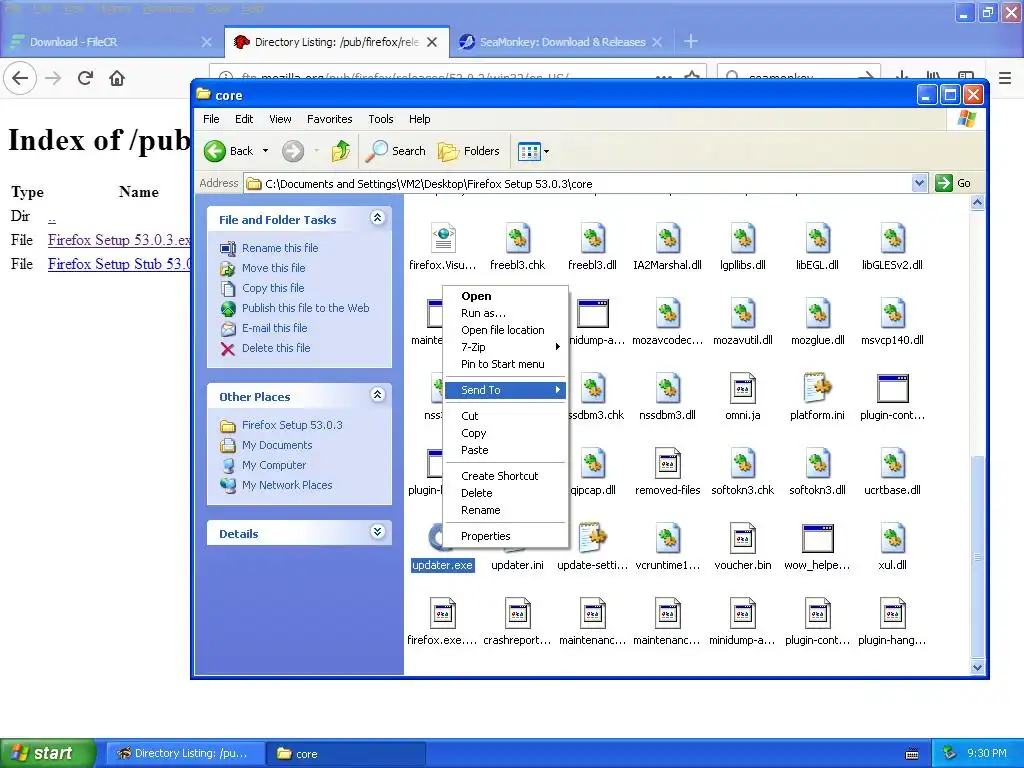Screen dimensions: 1024x768
Task: Click the Search toolbar button in Explorer
Action: click(395, 151)
